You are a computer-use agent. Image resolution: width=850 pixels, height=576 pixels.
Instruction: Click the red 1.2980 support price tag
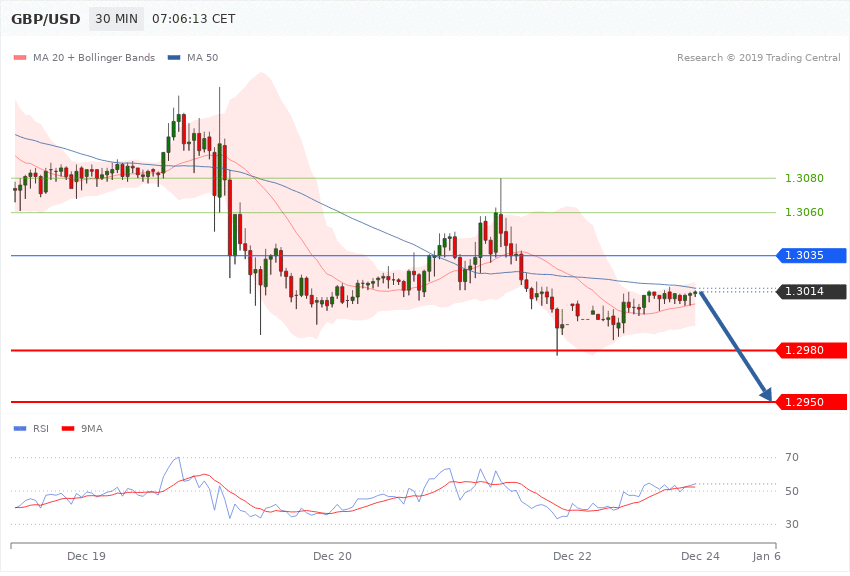tap(812, 351)
